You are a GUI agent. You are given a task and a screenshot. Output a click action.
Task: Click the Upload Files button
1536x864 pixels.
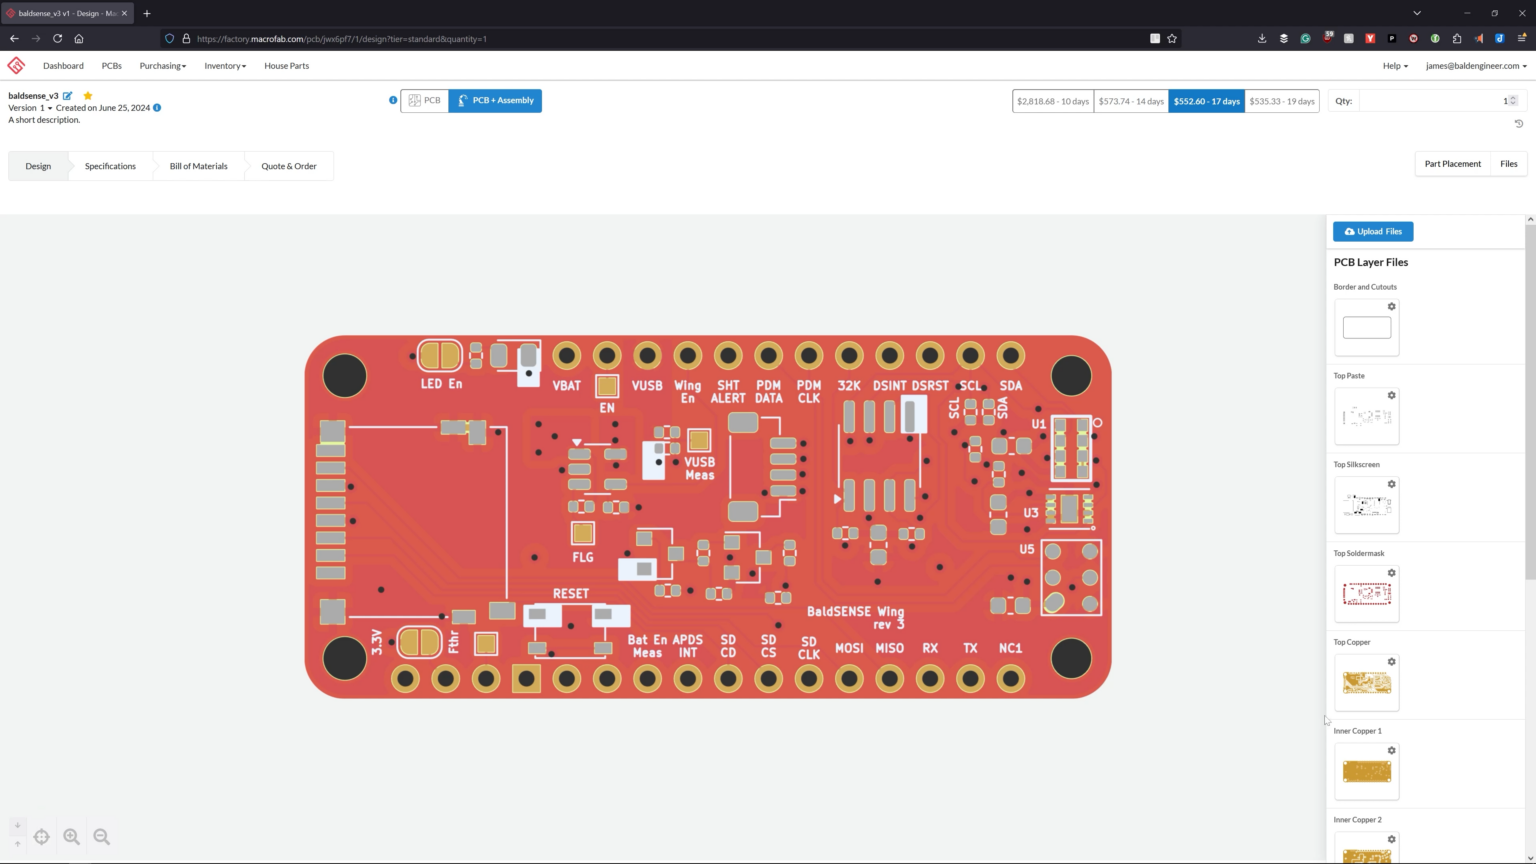click(x=1372, y=231)
